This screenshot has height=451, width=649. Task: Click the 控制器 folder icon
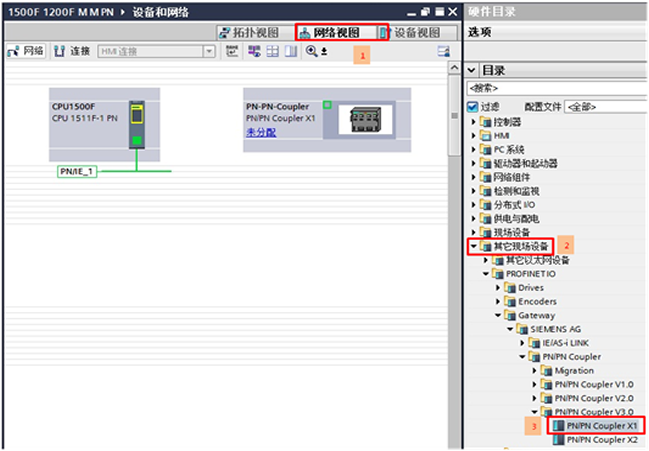tap(486, 122)
